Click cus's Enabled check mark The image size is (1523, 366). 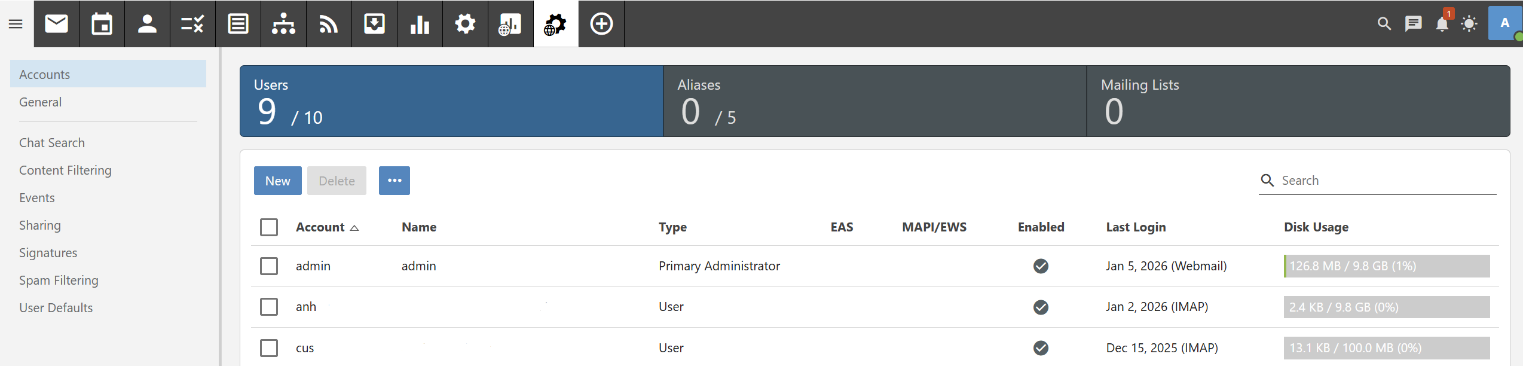pyautogui.click(x=1041, y=348)
